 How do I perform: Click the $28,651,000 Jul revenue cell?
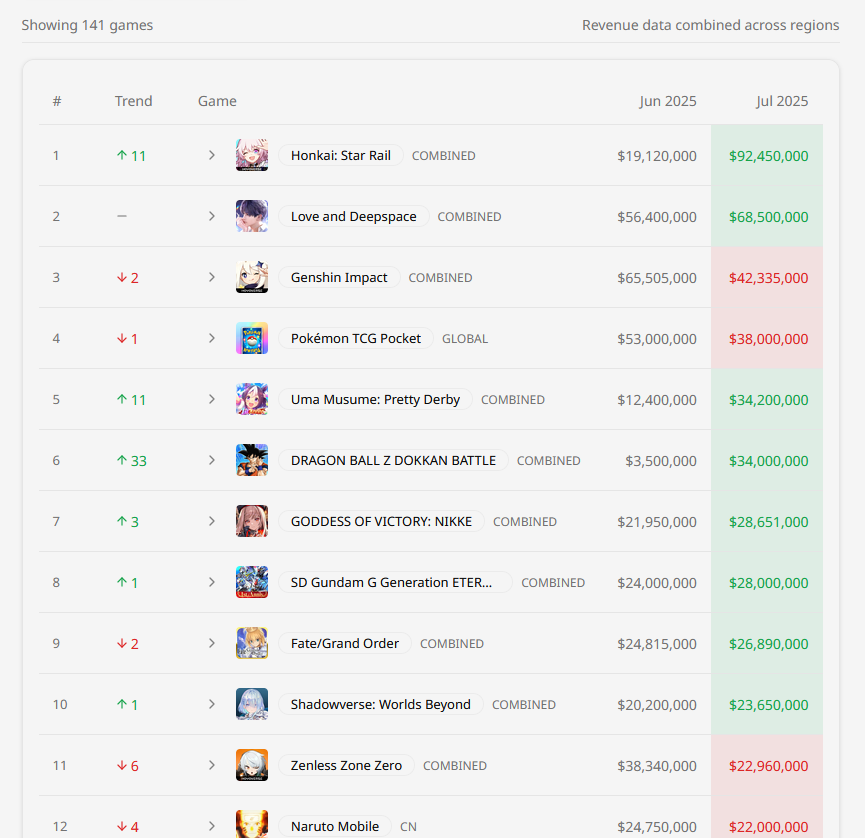(768, 521)
